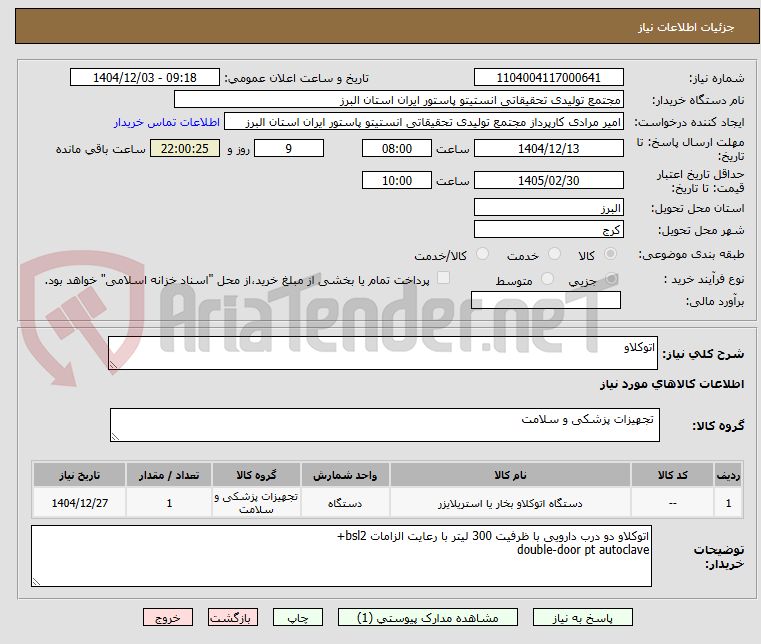Image resolution: width=761 pixels, height=644 pixels.
Task: Click the نام دستگاه خریدار field
Action: [x=398, y=100]
